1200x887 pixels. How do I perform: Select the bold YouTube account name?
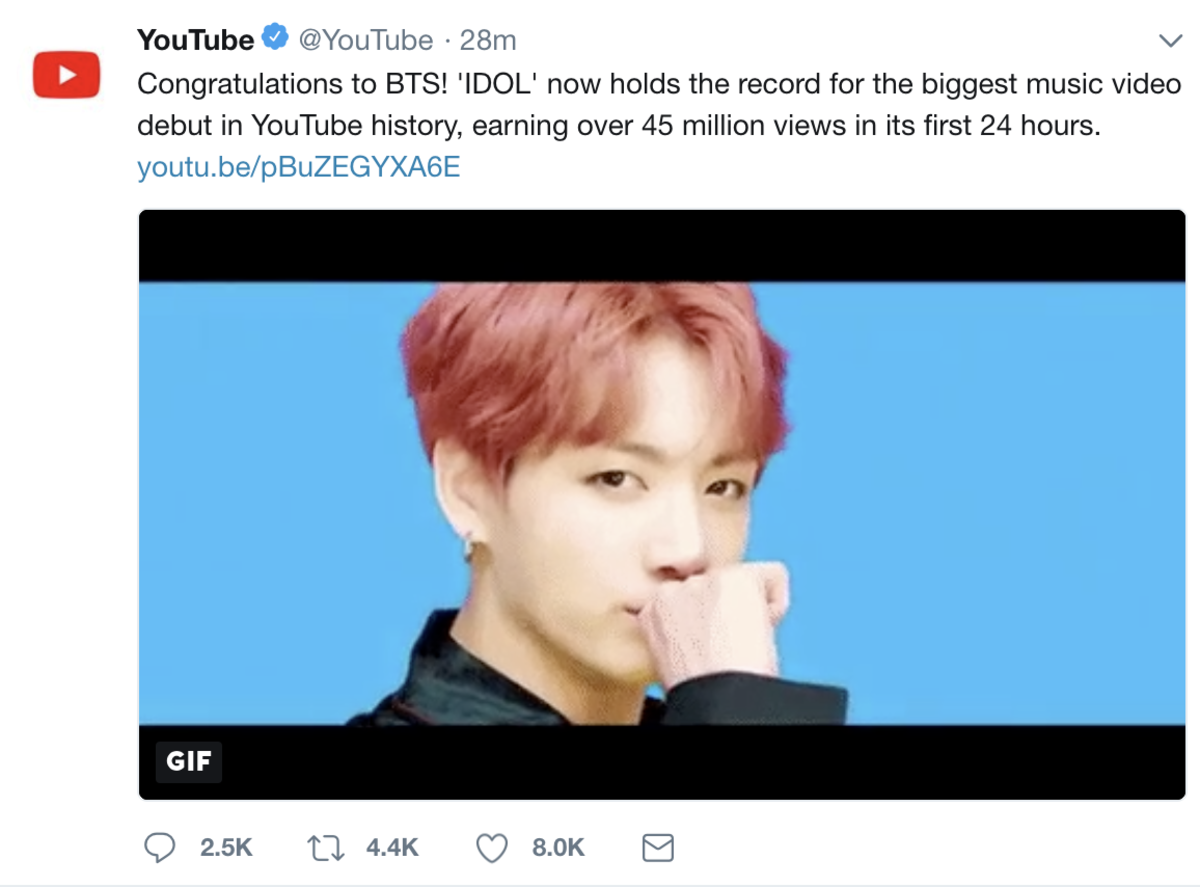point(194,38)
